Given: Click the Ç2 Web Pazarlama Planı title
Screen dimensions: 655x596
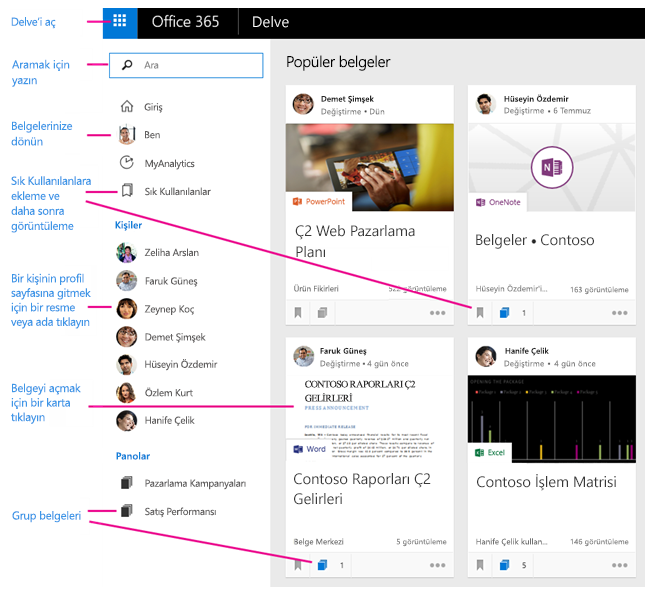Looking at the screenshot, I should click(x=355, y=241).
